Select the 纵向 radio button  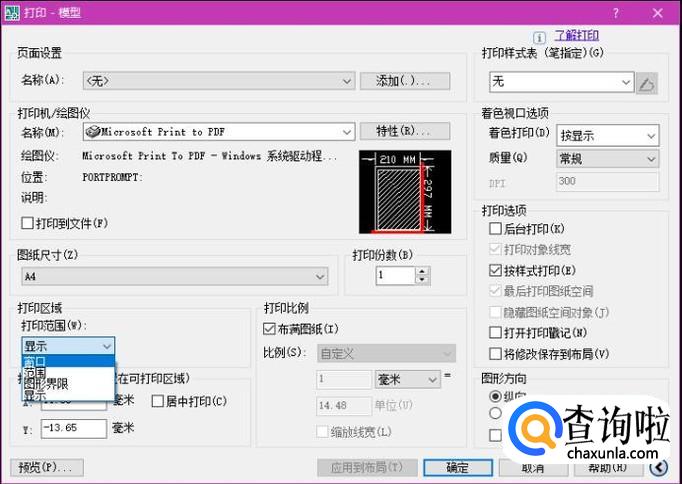tap(495, 396)
